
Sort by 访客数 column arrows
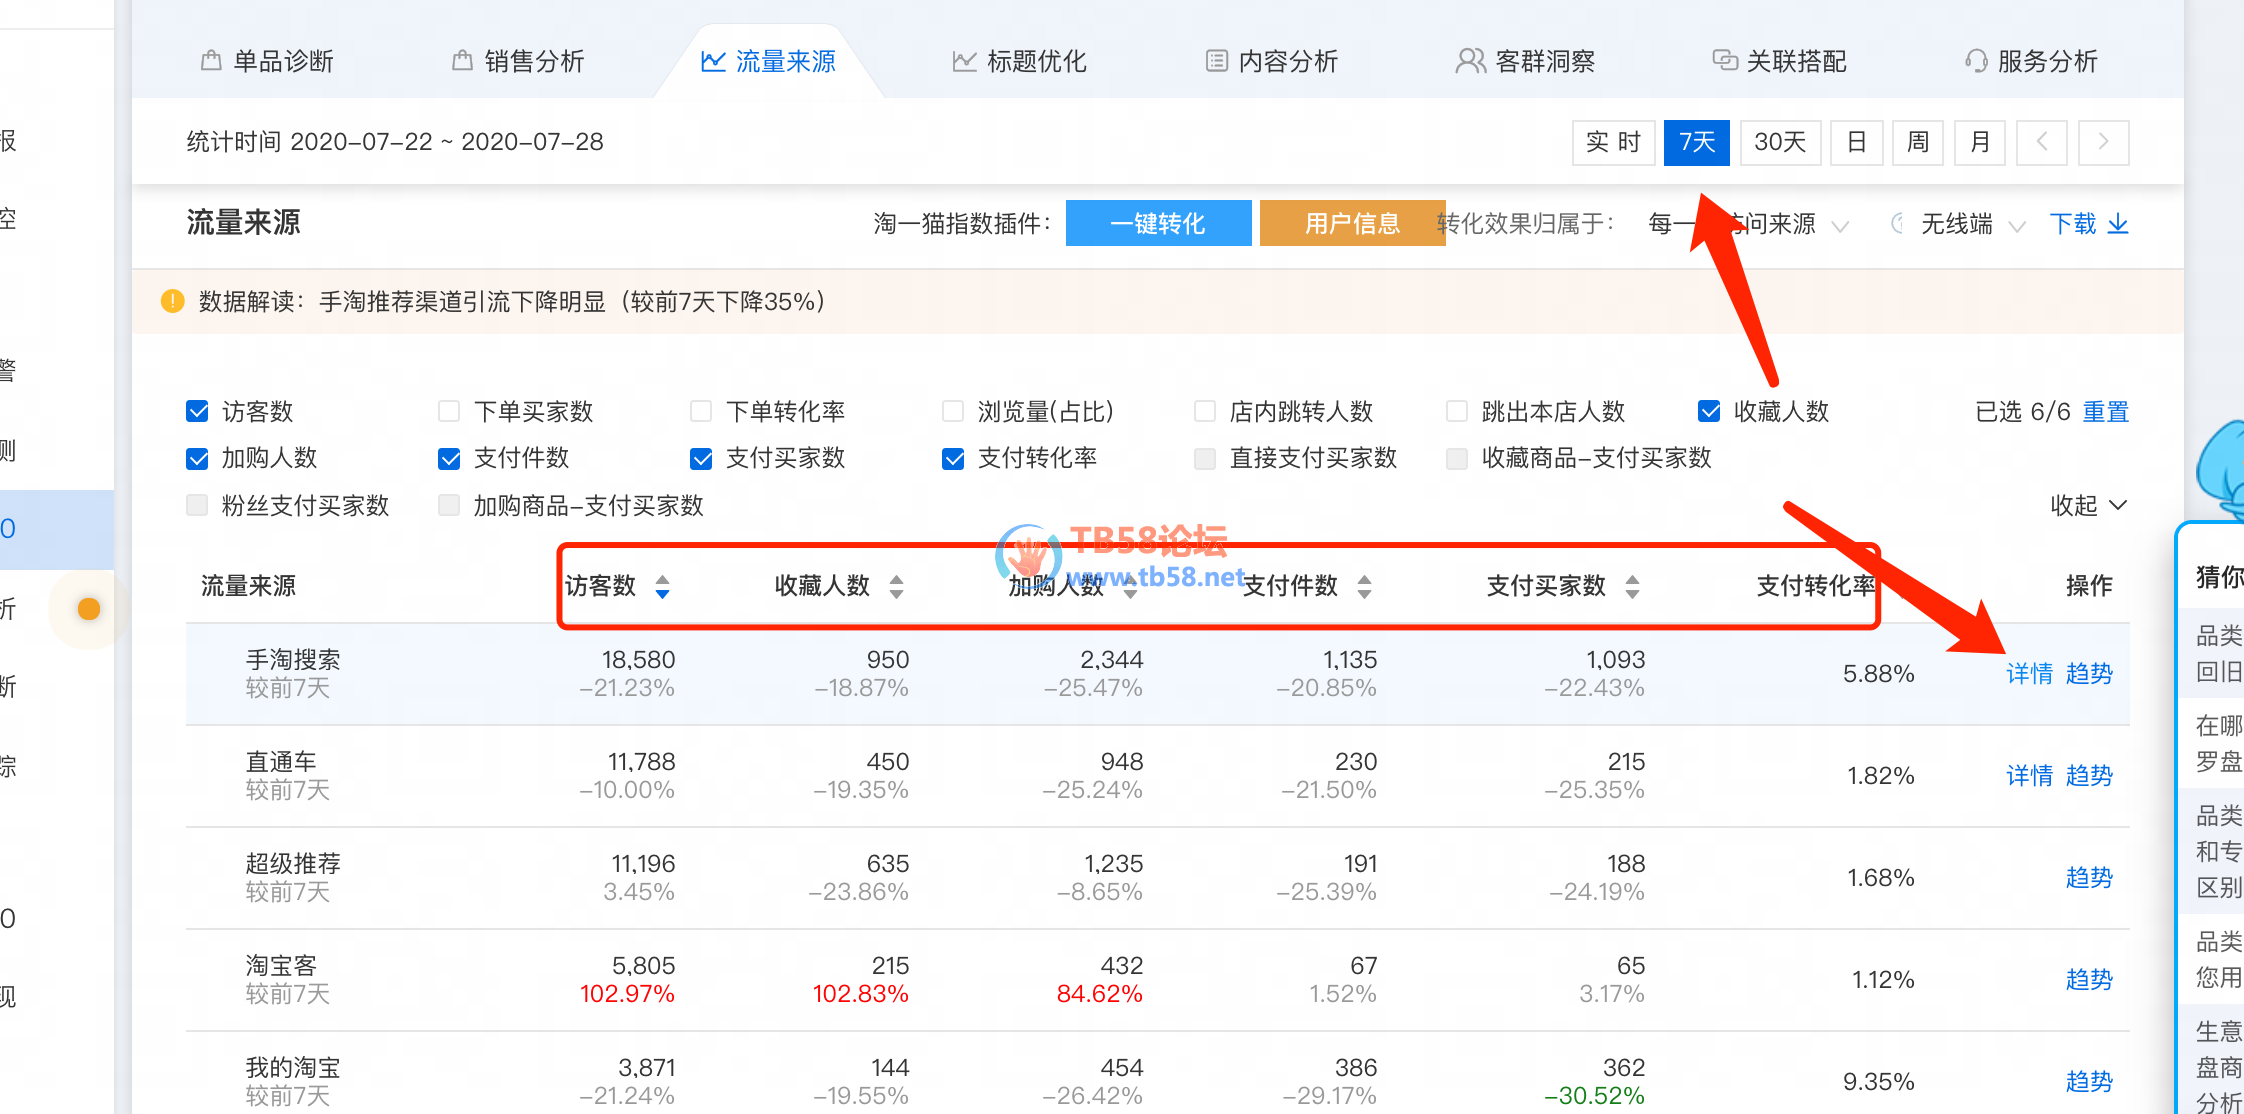(662, 586)
